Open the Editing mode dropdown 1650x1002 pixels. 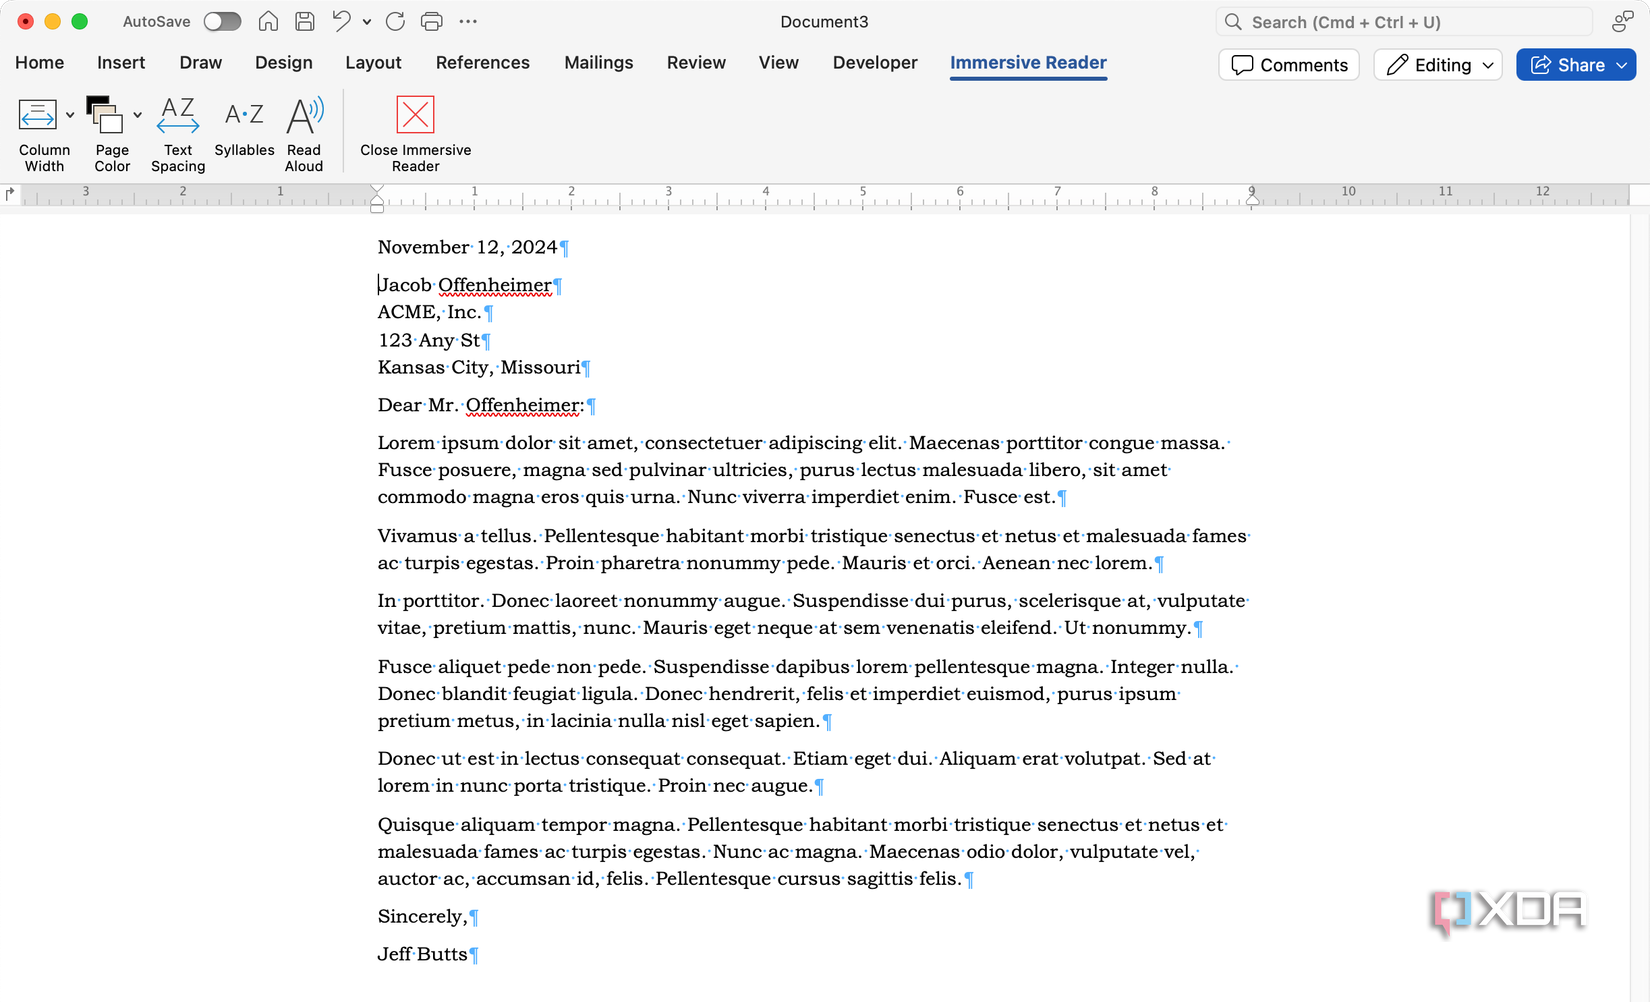[x=1438, y=65]
